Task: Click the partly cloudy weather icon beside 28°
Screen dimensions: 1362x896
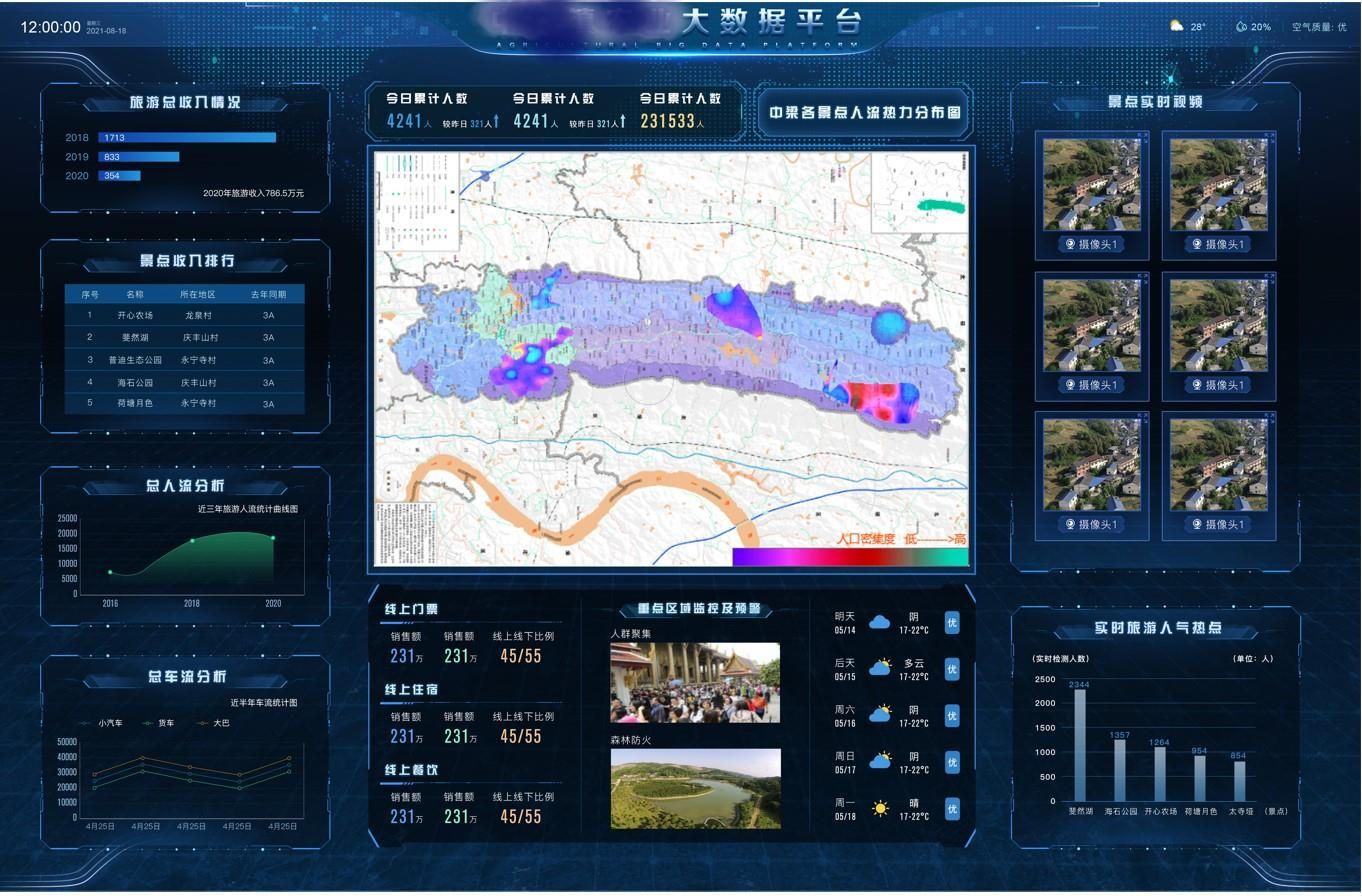Action: 1177,26
